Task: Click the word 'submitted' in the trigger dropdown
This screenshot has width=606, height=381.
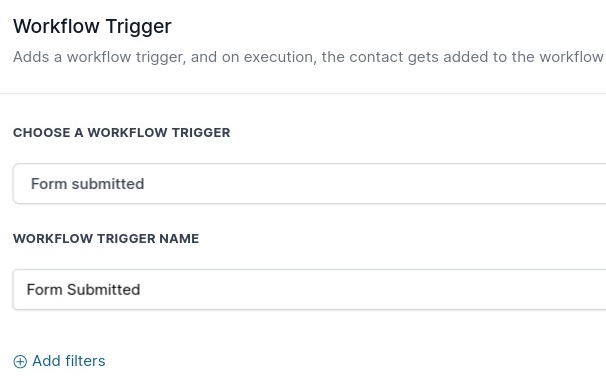Action: click(x=108, y=184)
